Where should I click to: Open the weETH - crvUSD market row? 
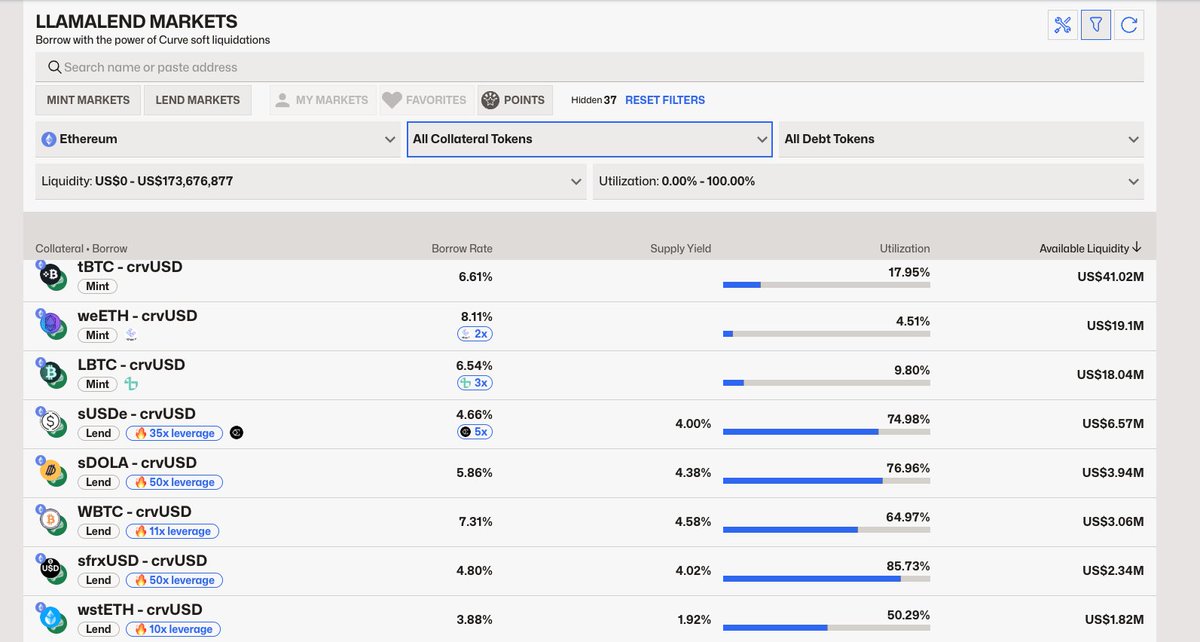pyautogui.click(x=590, y=325)
